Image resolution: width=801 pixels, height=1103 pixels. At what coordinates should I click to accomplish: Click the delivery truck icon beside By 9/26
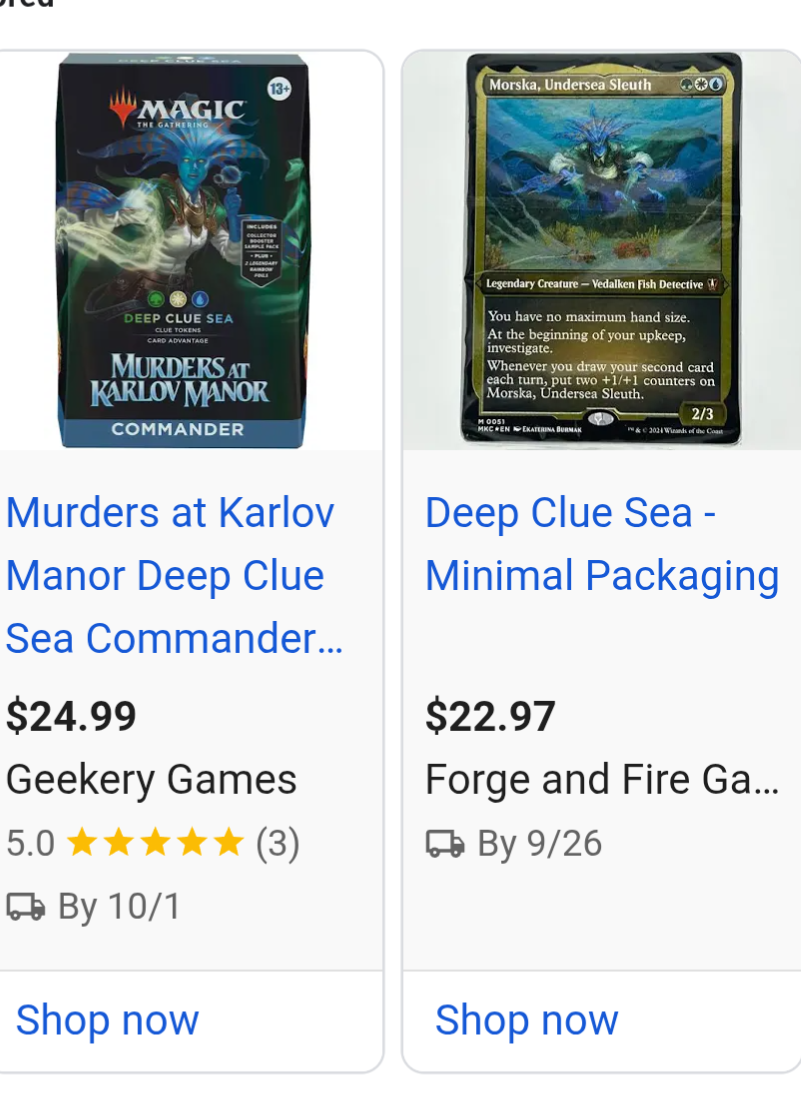pyautogui.click(x=445, y=843)
